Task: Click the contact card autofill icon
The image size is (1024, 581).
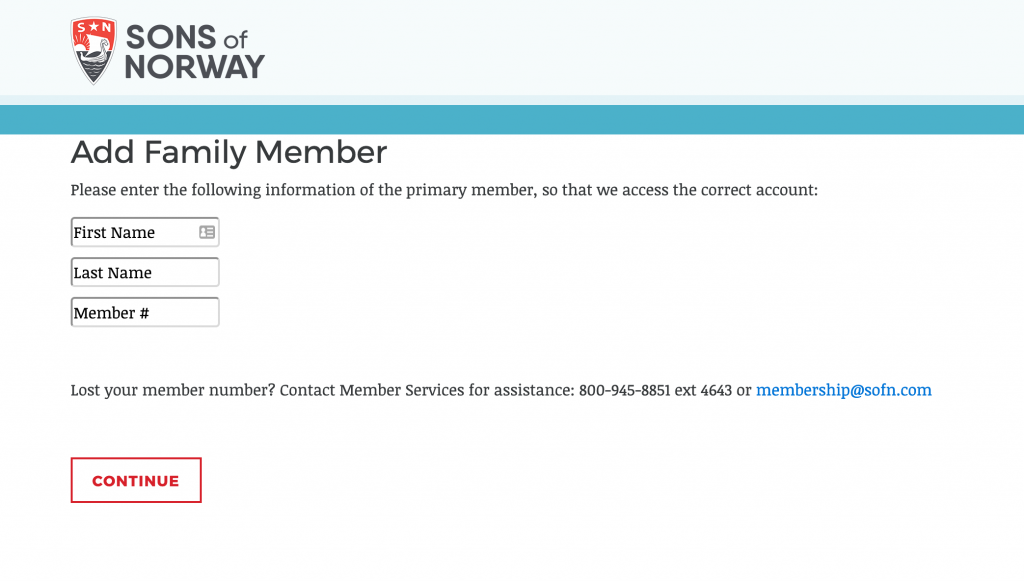Action: [207, 232]
